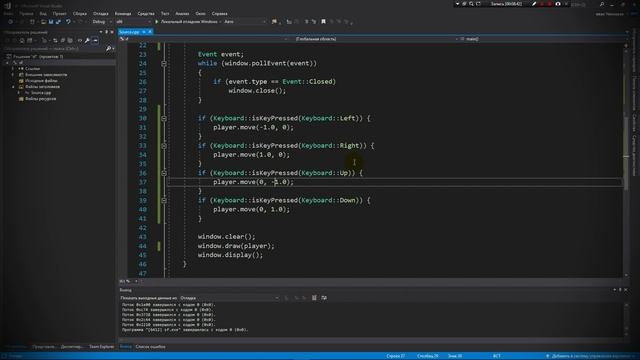Collapse while loop block at line 24
This screenshot has height=360, width=640.
click(x=164, y=64)
